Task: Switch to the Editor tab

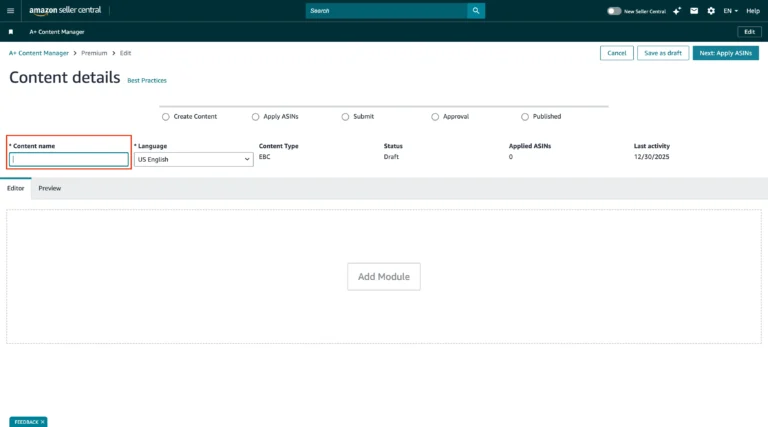Action: [16, 188]
